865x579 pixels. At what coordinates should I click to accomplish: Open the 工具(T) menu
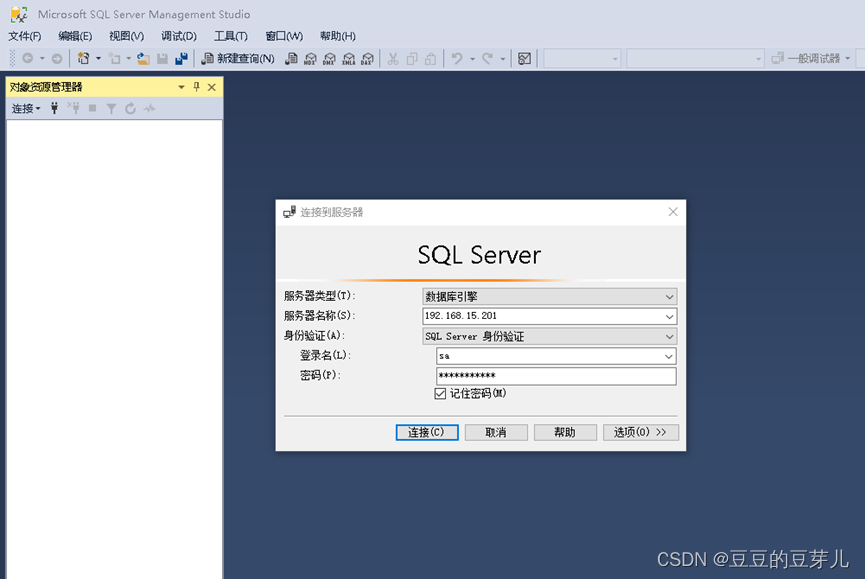pyautogui.click(x=231, y=36)
